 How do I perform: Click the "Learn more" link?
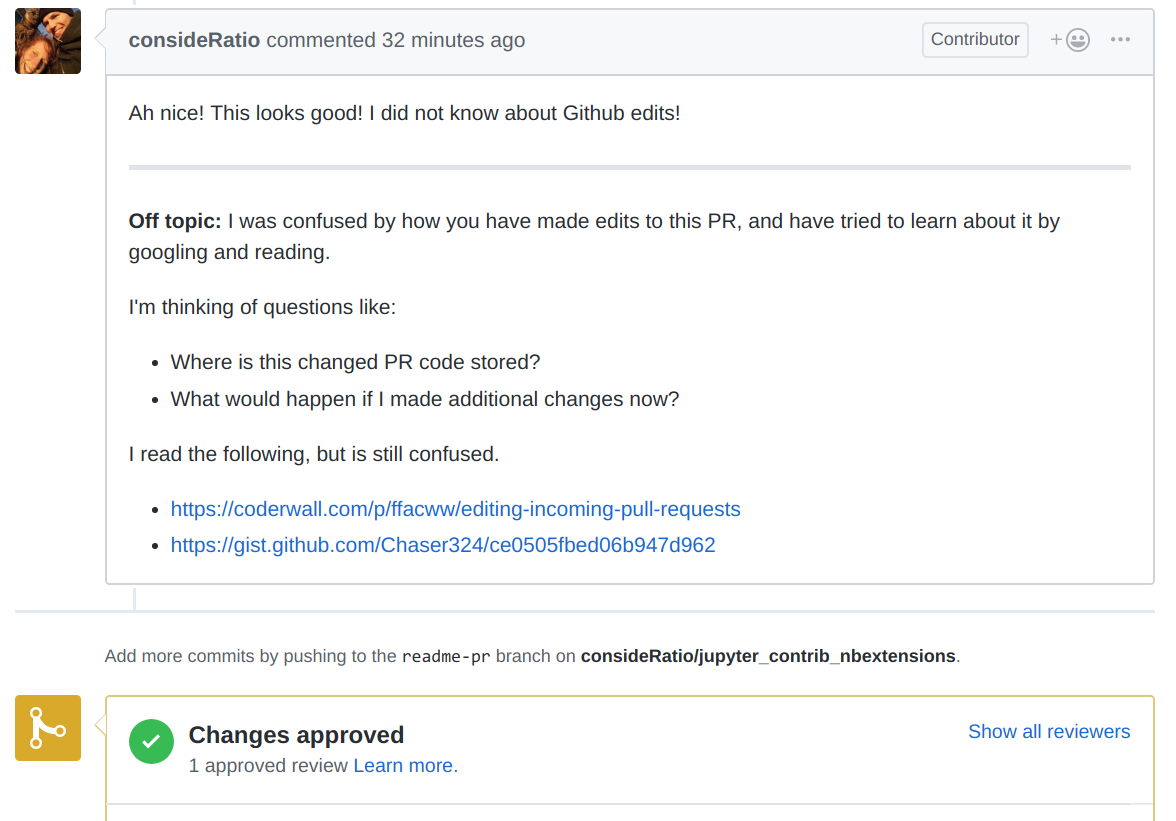click(x=404, y=766)
